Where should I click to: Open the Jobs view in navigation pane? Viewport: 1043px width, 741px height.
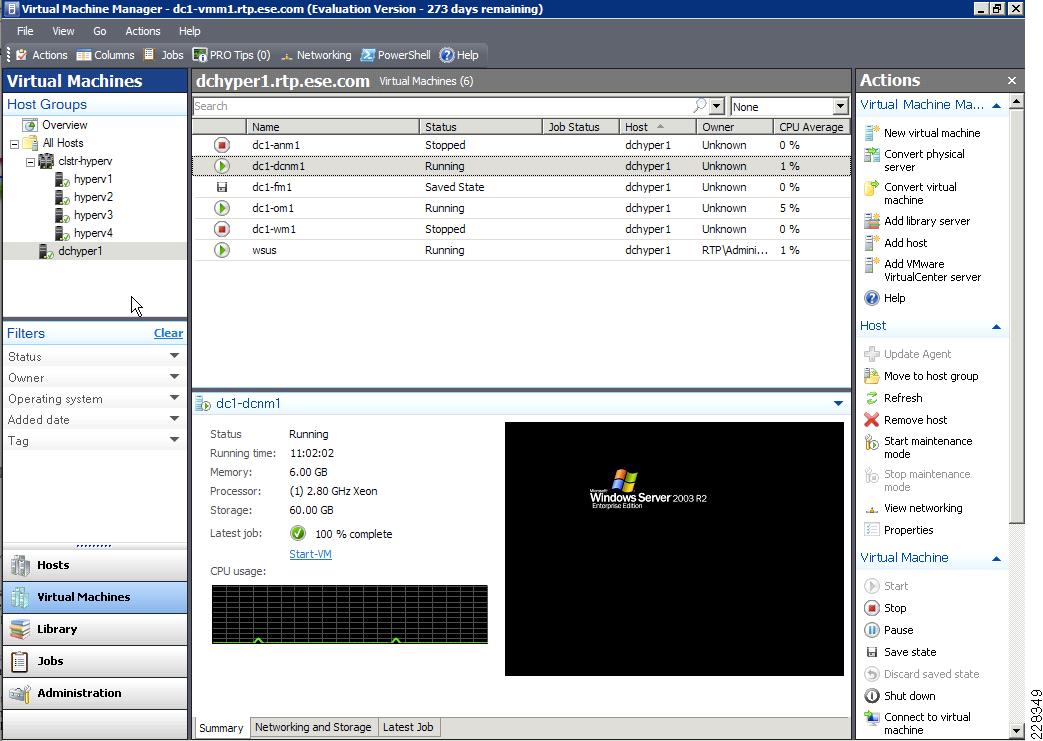point(95,661)
